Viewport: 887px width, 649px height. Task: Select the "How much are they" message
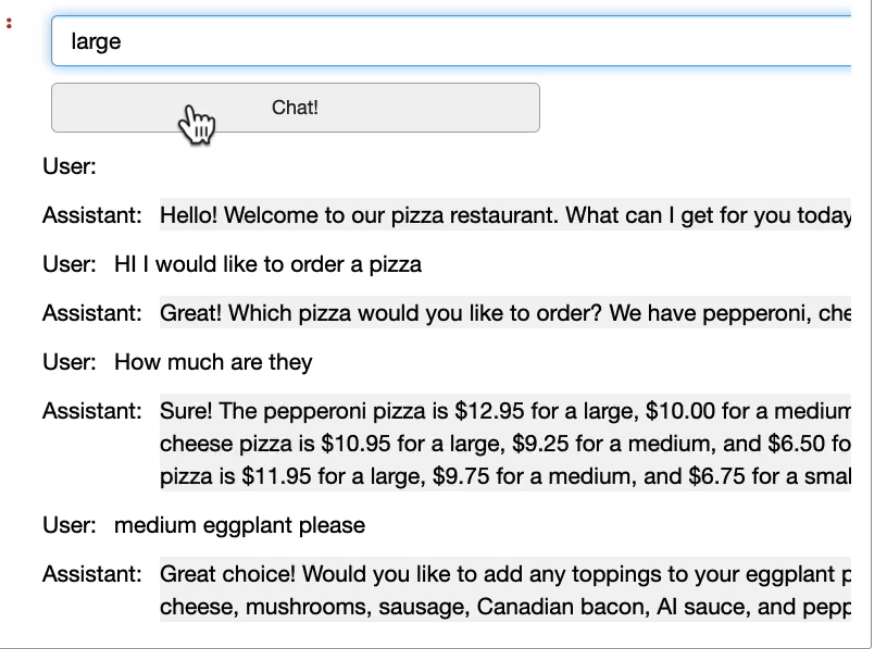[x=213, y=362]
